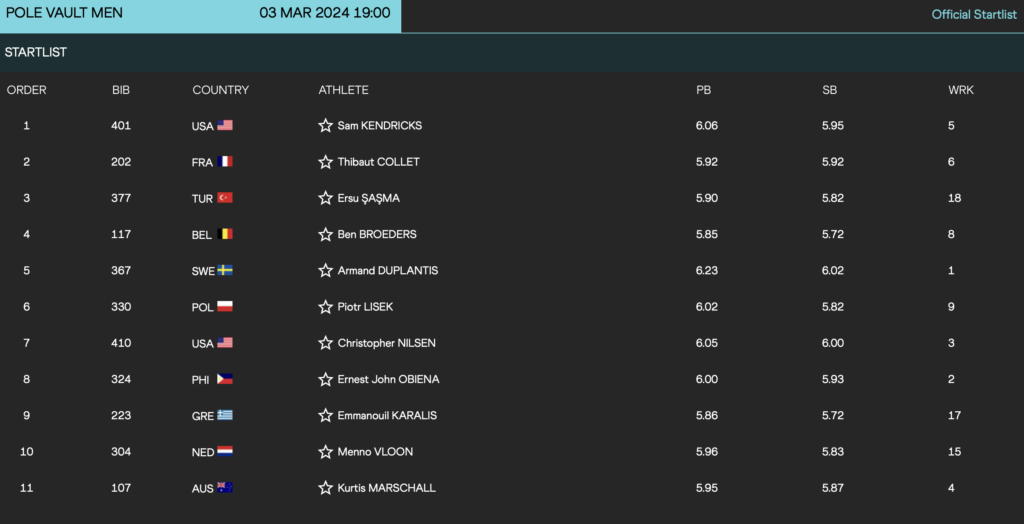
Task: Click the star icon beside Ersu ŞAŞMA
Action: tap(325, 198)
